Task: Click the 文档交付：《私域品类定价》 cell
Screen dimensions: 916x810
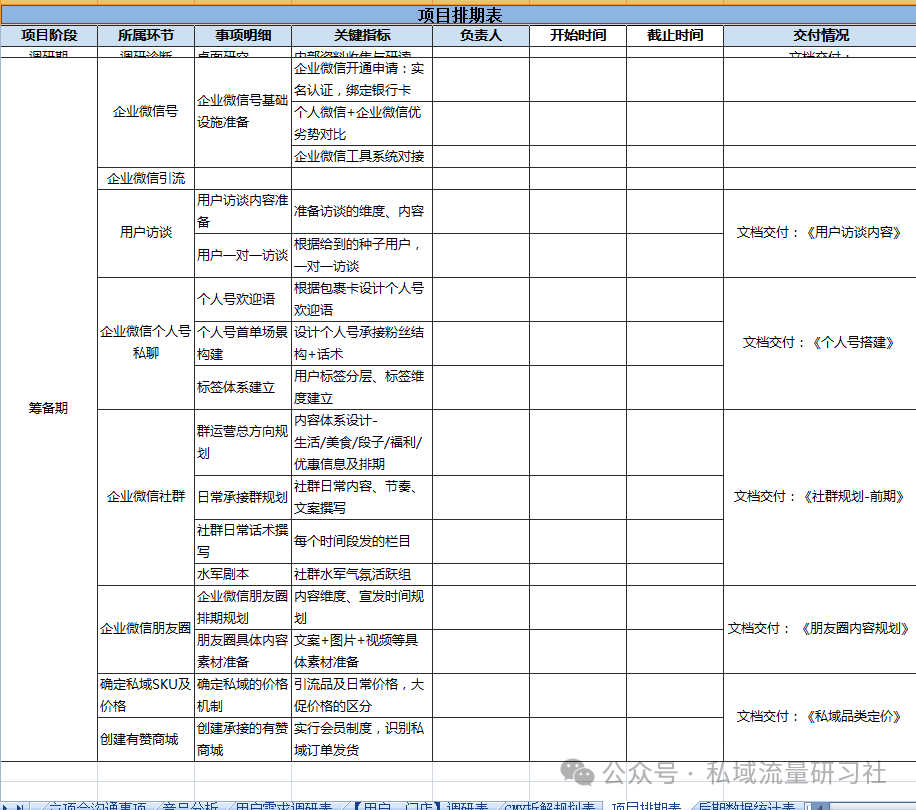Action: point(820,717)
